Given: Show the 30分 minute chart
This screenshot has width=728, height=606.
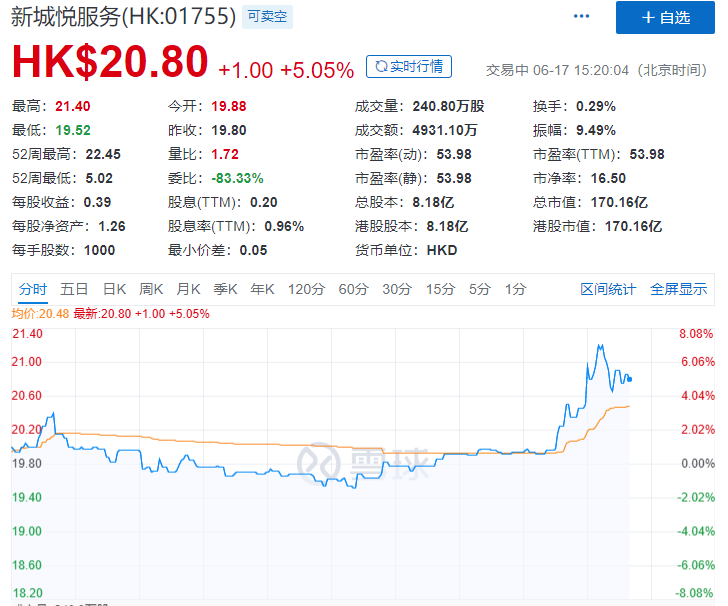Looking at the screenshot, I should point(396,289).
